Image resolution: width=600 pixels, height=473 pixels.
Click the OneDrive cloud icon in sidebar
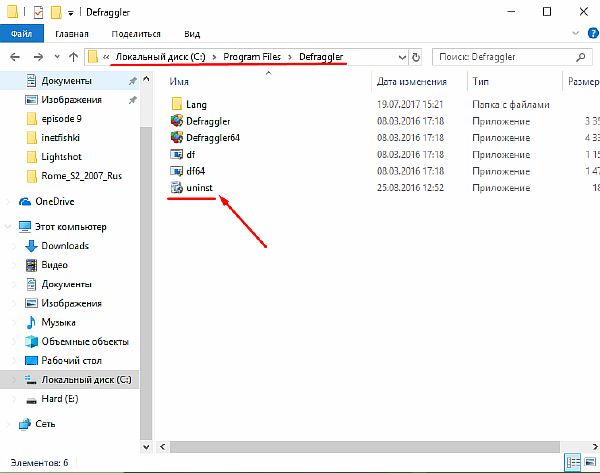(25, 200)
